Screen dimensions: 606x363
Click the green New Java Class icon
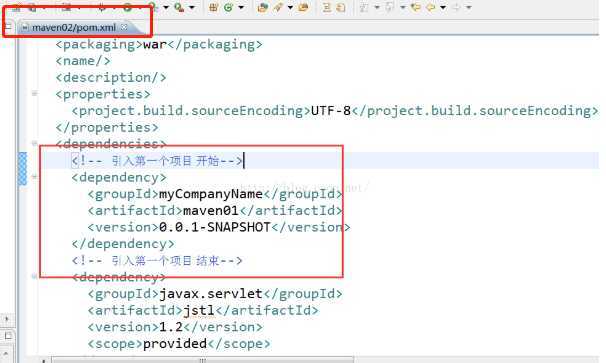[228, 7]
